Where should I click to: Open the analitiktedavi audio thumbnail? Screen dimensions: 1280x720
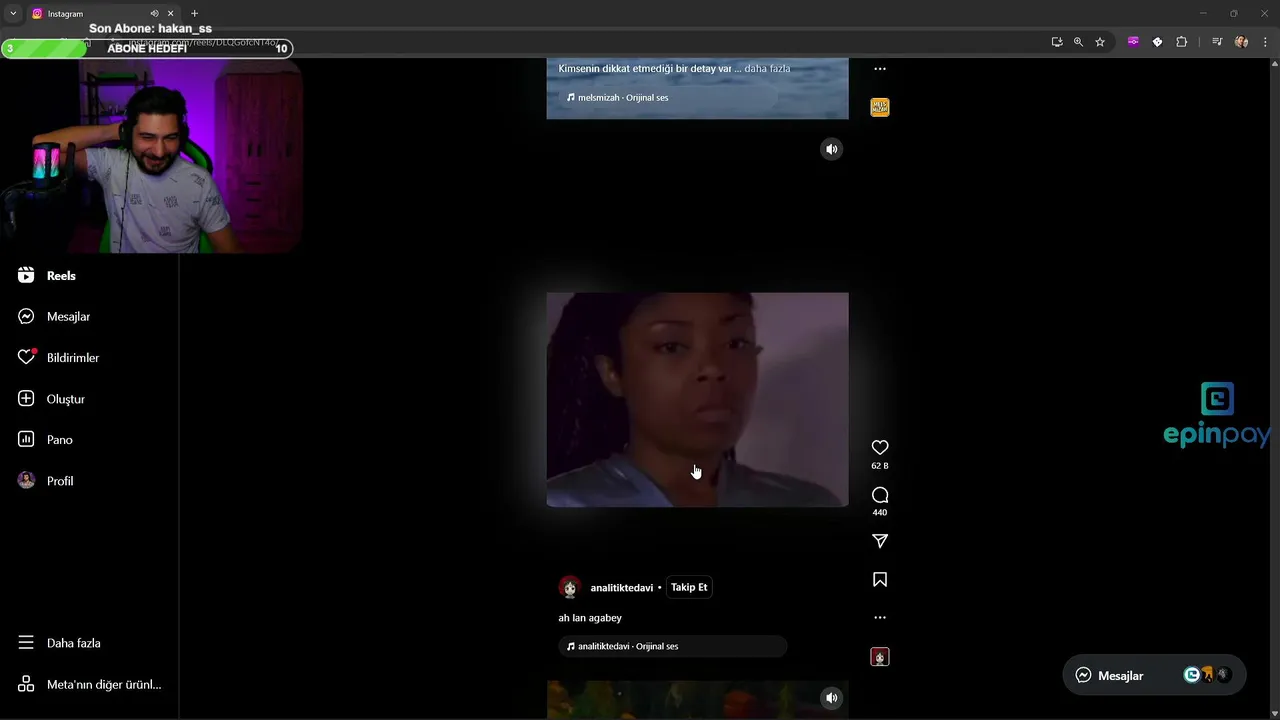[x=880, y=657]
